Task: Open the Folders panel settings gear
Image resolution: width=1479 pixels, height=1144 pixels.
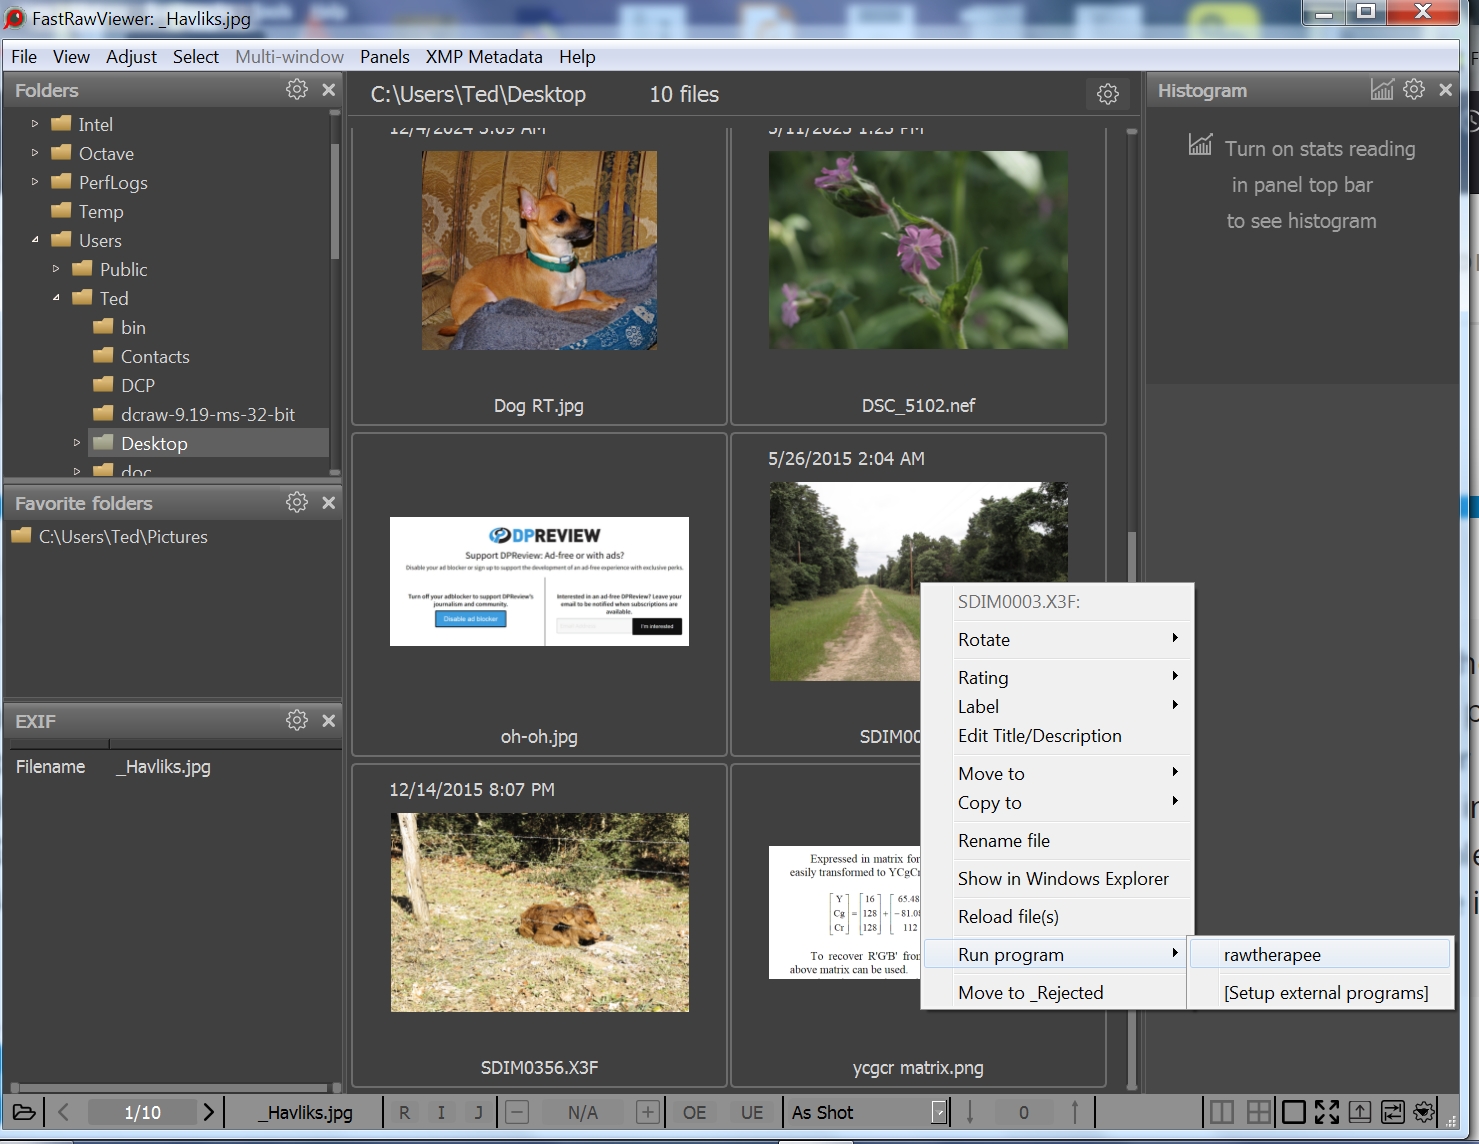Action: coord(297,90)
